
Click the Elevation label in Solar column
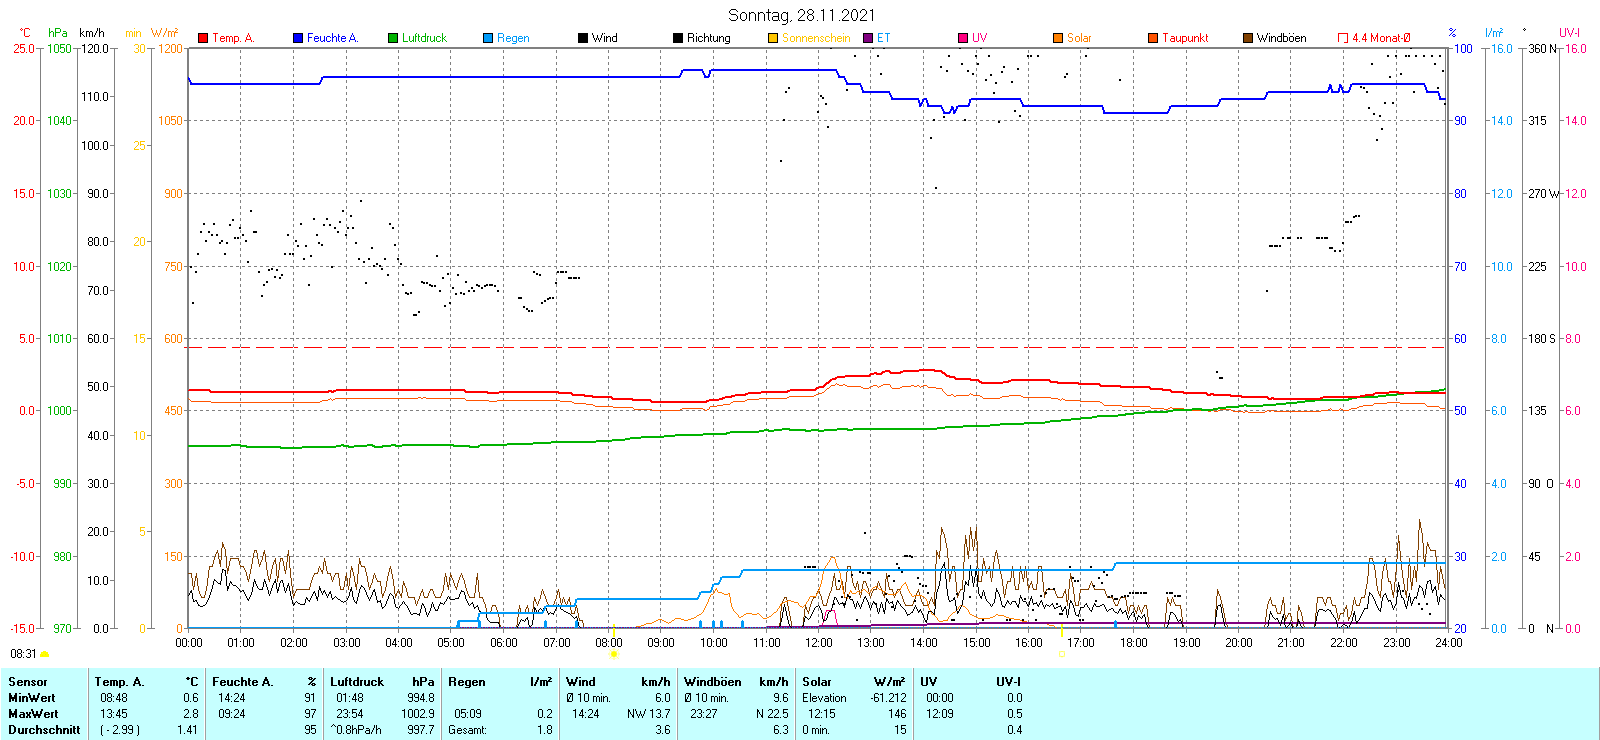(x=825, y=698)
